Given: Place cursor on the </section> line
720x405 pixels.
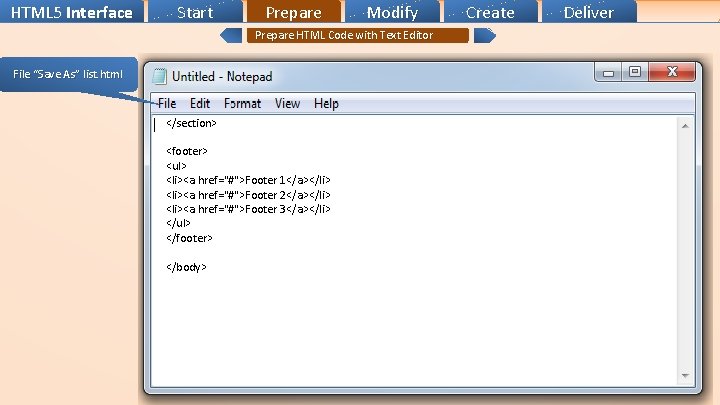Looking at the screenshot, I should (191, 123).
